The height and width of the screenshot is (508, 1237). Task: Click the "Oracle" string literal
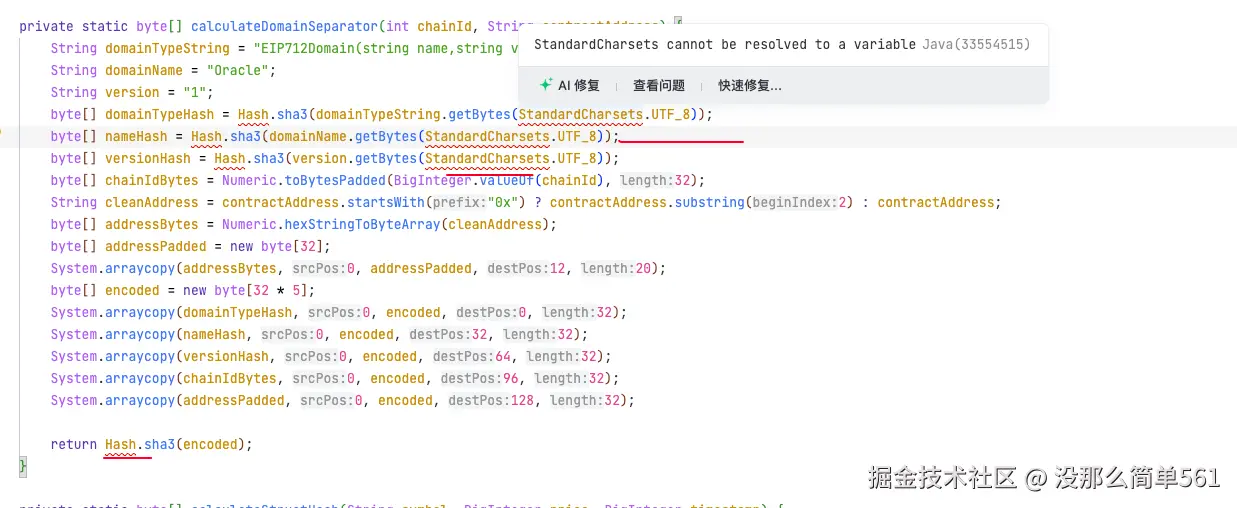pos(240,70)
